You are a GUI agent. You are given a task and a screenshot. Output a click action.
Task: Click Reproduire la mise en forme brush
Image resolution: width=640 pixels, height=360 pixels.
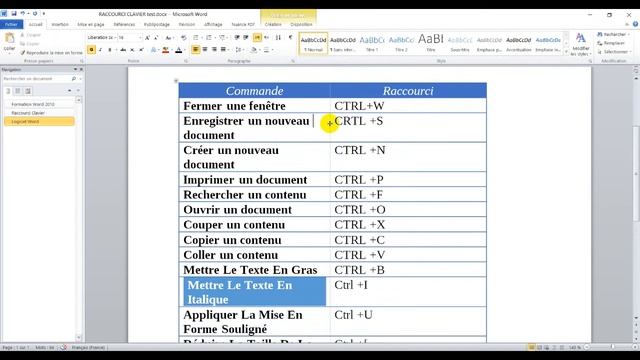[x=51, y=53]
